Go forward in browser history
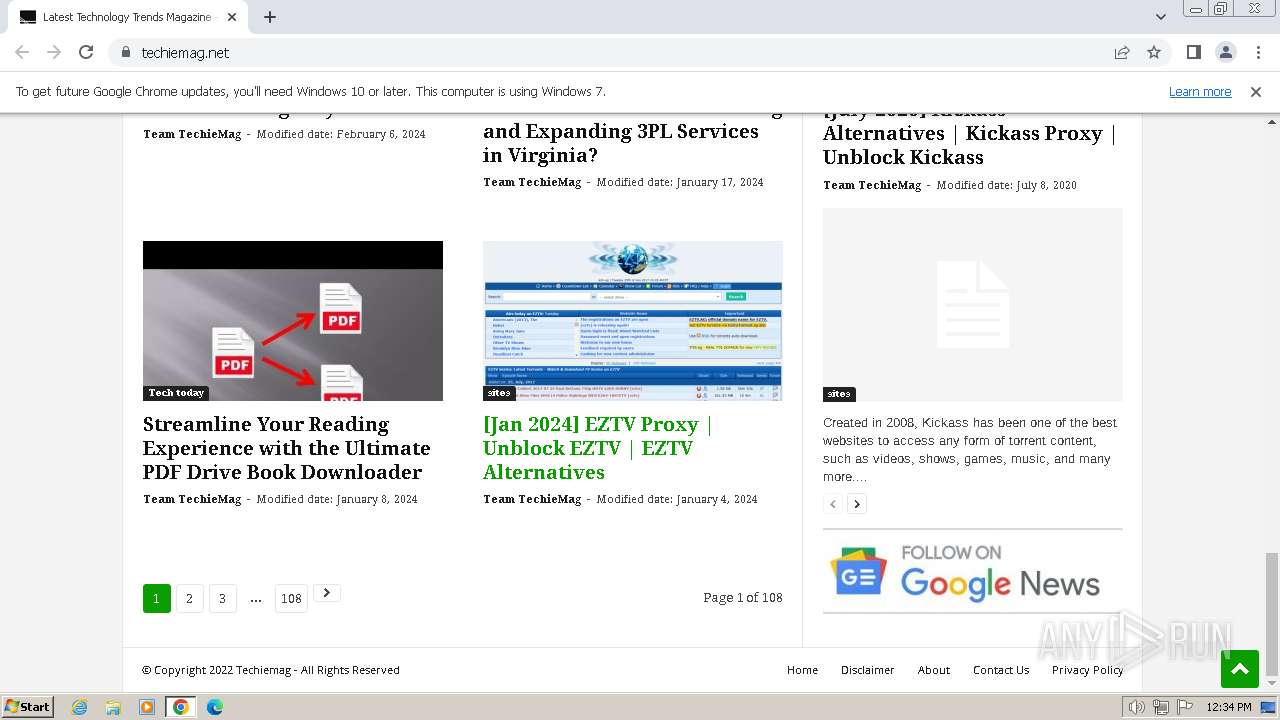 pyautogui.click(x=54, y=52)
